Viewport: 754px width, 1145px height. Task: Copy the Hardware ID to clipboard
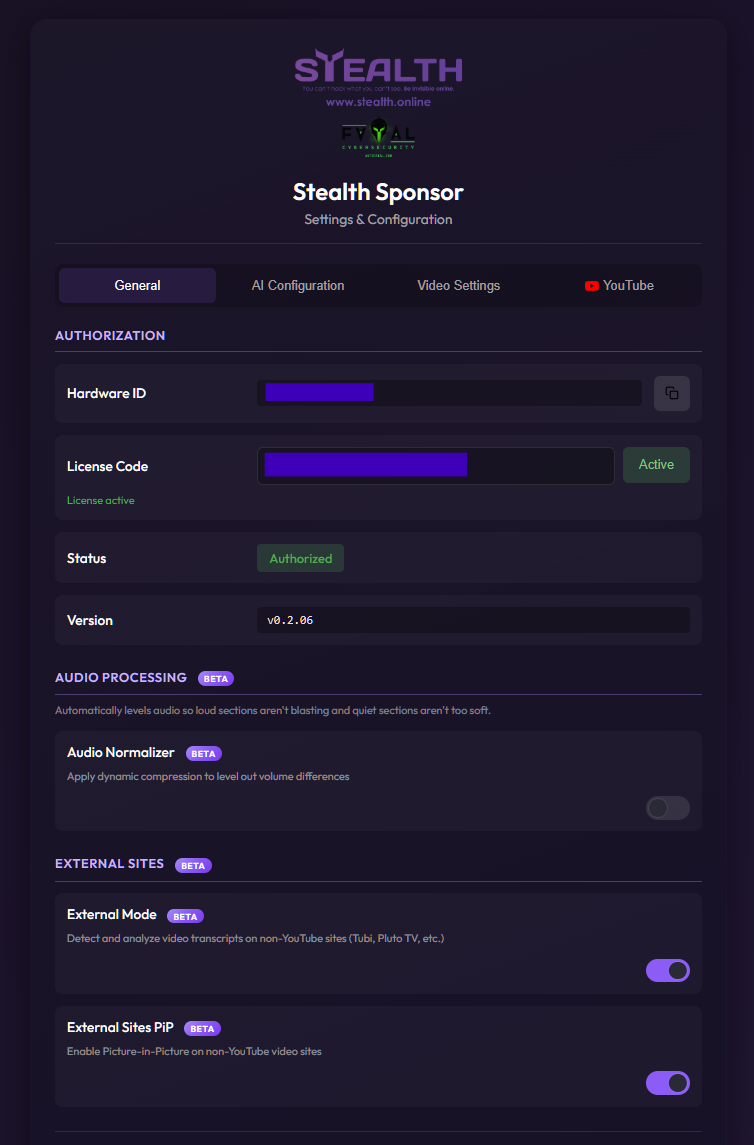coord(671,393)
